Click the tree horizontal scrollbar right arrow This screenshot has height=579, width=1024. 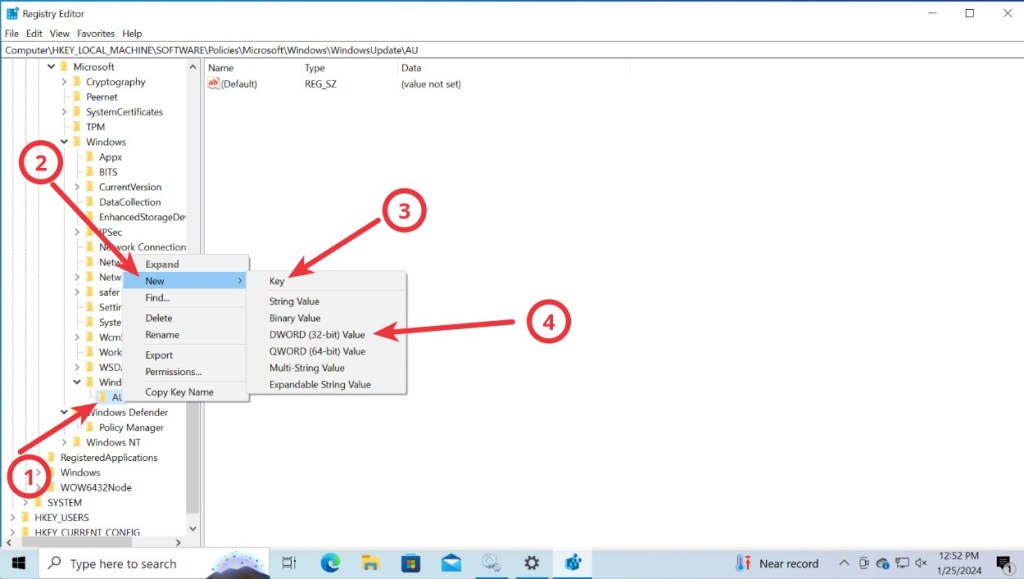point(178,542)
